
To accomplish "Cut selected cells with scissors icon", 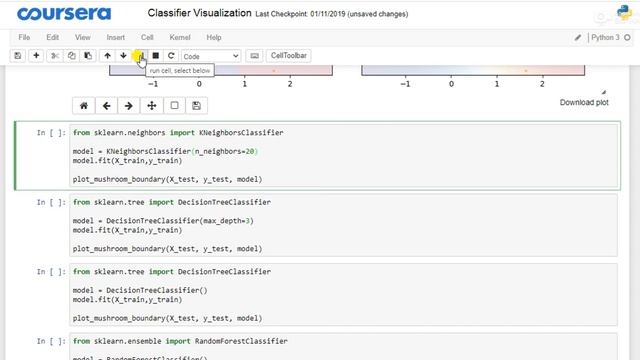I will (55, 56).
